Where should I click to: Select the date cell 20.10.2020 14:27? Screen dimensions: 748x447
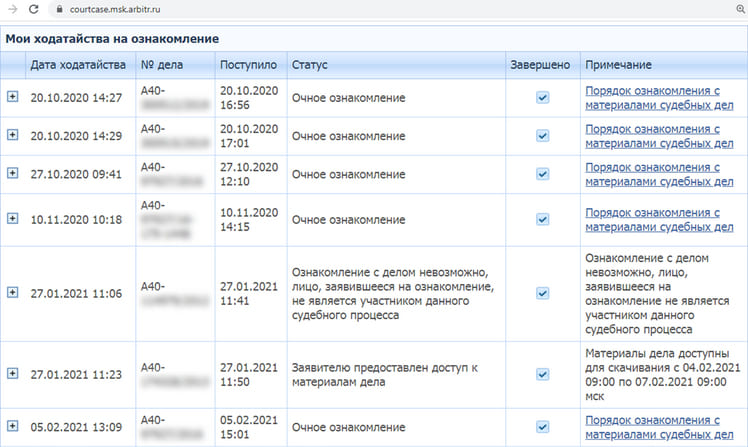76,98
